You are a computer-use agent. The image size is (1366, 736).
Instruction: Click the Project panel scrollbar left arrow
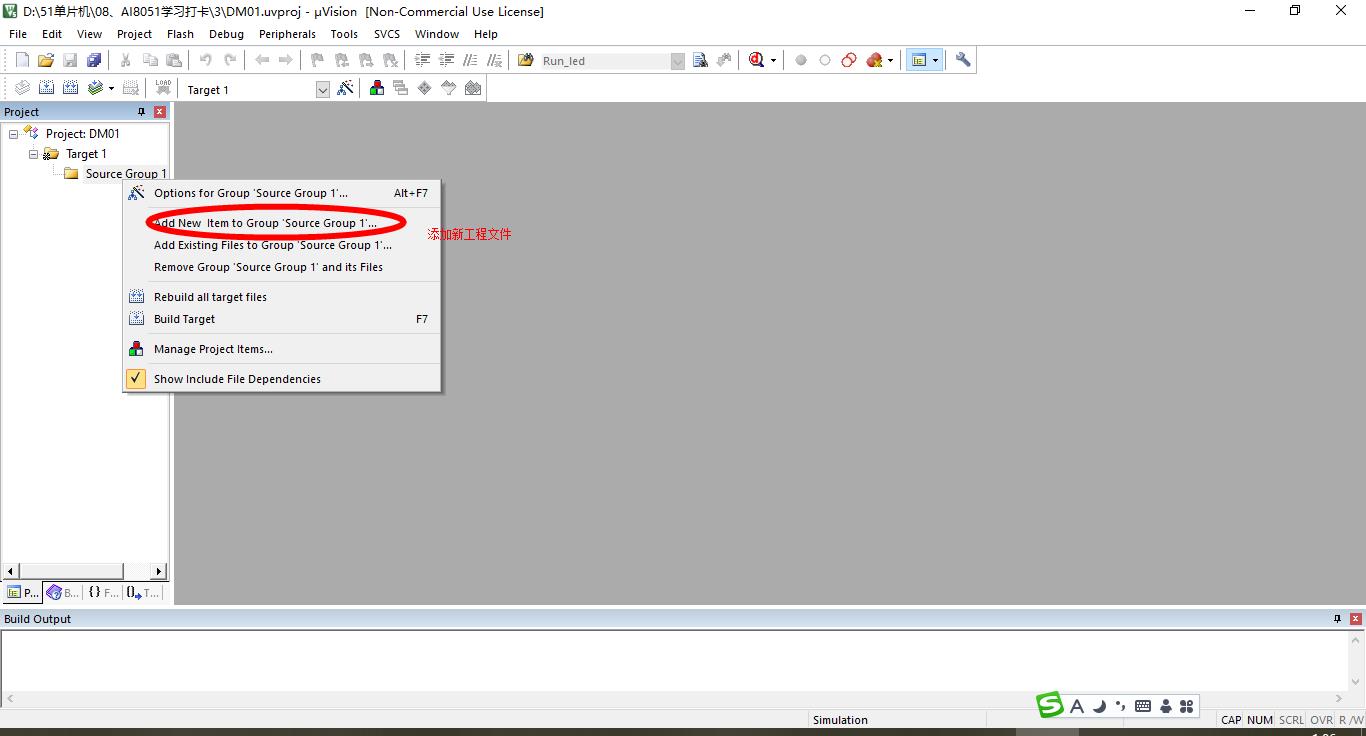click(x=11, y=571)
